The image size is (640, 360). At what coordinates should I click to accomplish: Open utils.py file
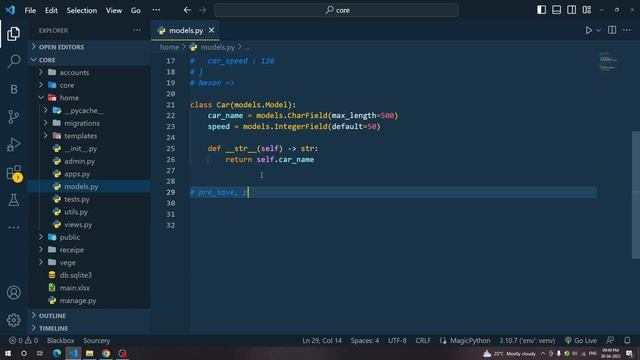tap(89, 212)
